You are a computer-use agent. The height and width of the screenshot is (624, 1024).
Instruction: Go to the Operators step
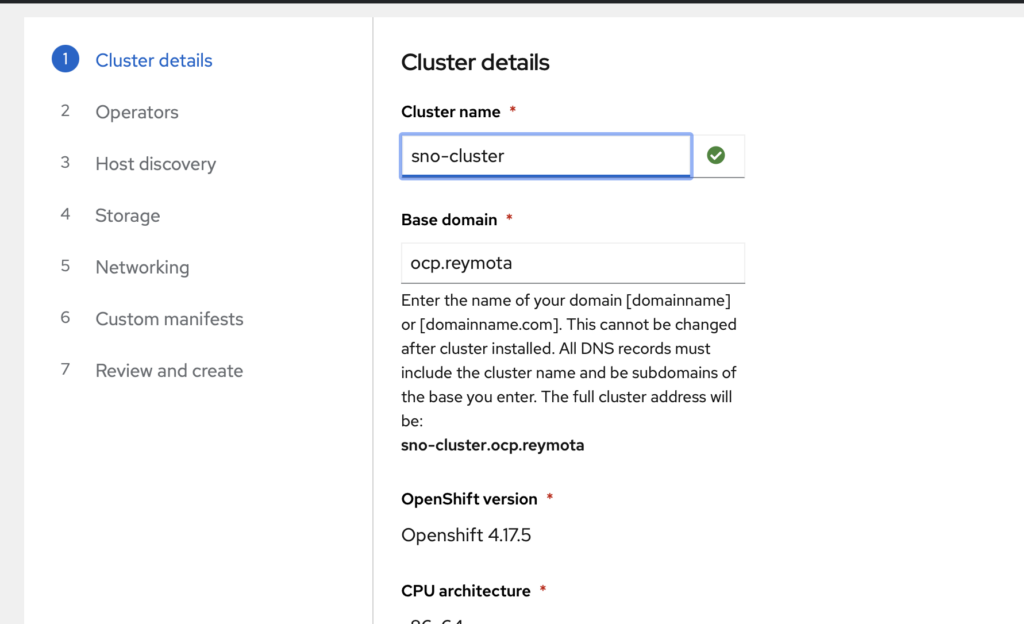click(x=137, y=112)
